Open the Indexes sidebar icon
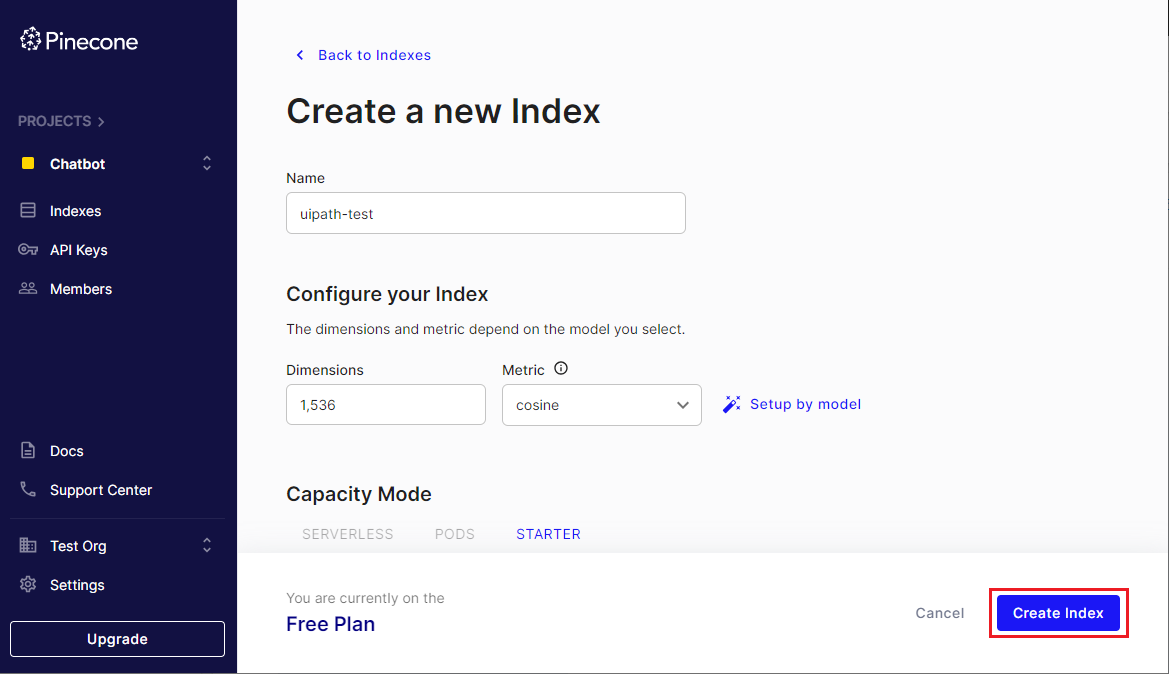1169x674 pixels. [x=28, y=210]
